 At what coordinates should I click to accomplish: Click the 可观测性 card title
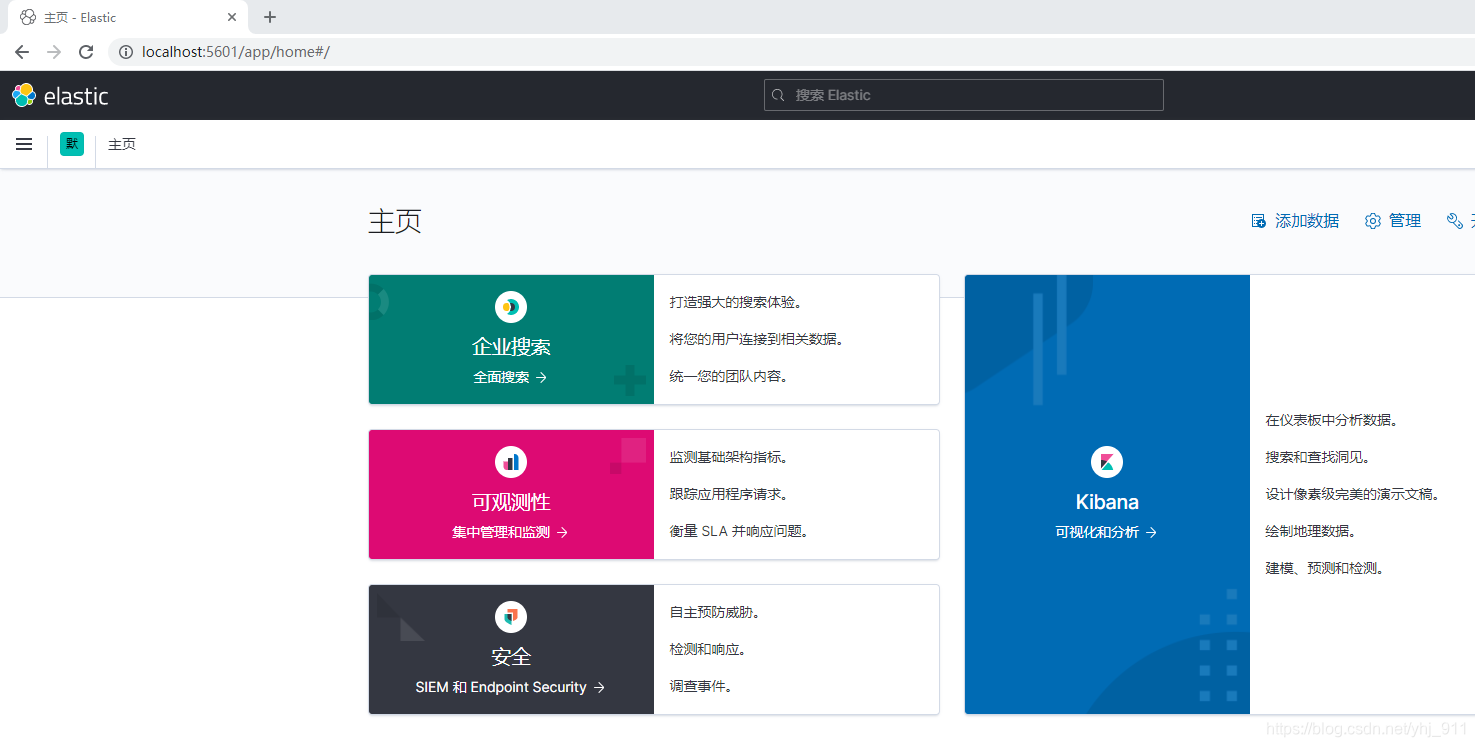511,502
